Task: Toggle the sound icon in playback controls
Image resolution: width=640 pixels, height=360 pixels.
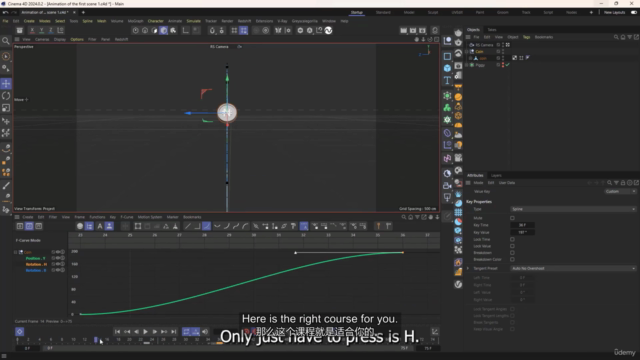Action: [x=205, y=332]
